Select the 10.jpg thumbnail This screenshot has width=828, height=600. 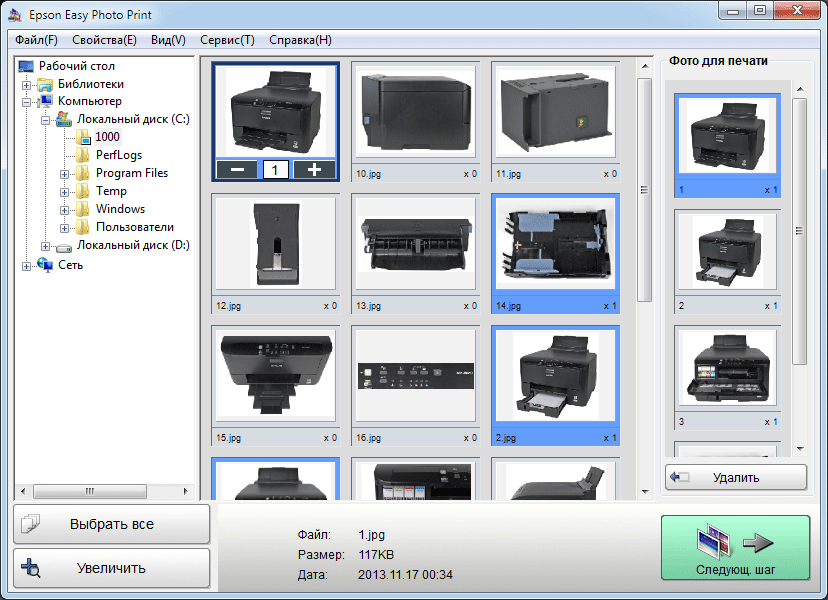coord(416,121)
